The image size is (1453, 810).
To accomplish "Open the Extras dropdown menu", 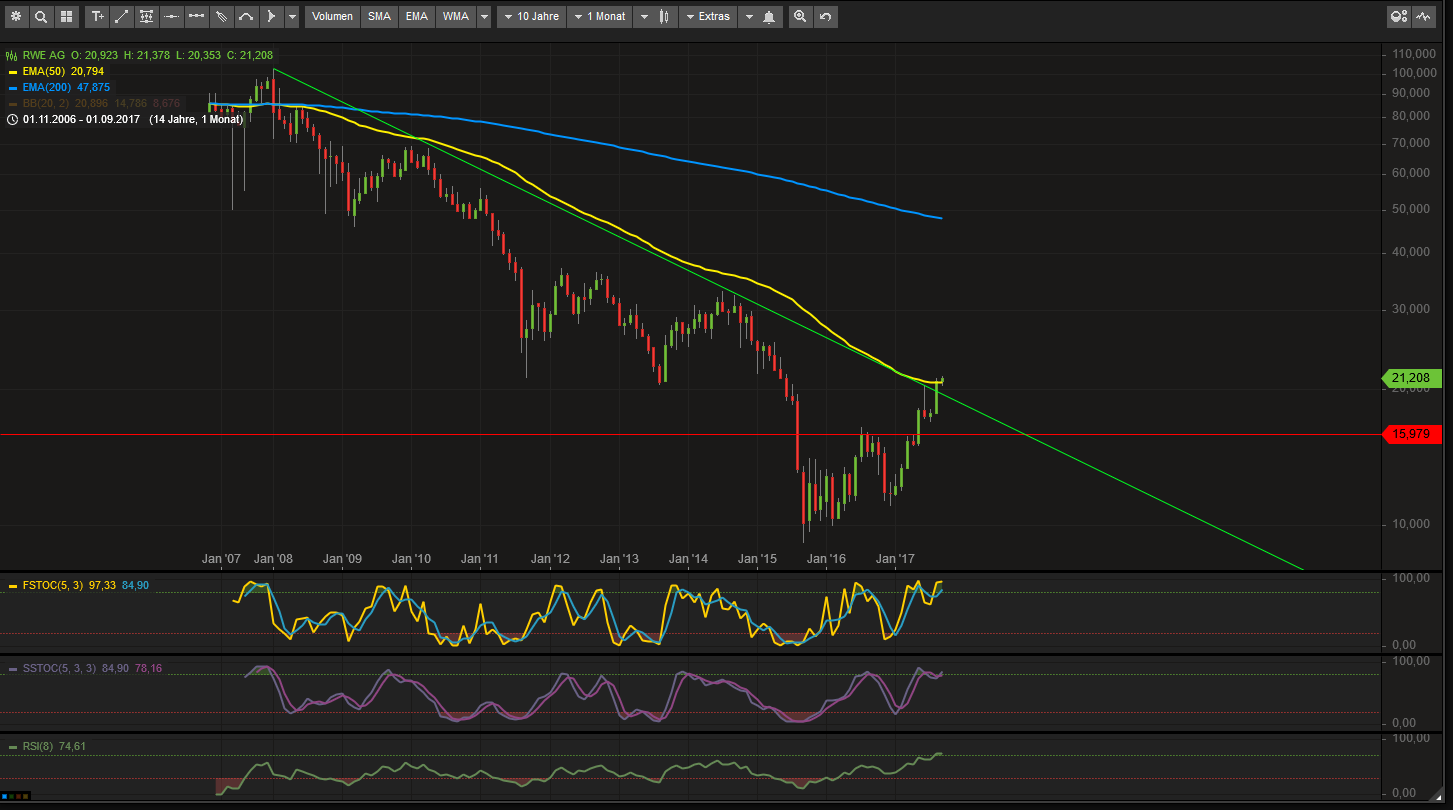I will pyautogui.click(x=708, y=16).
